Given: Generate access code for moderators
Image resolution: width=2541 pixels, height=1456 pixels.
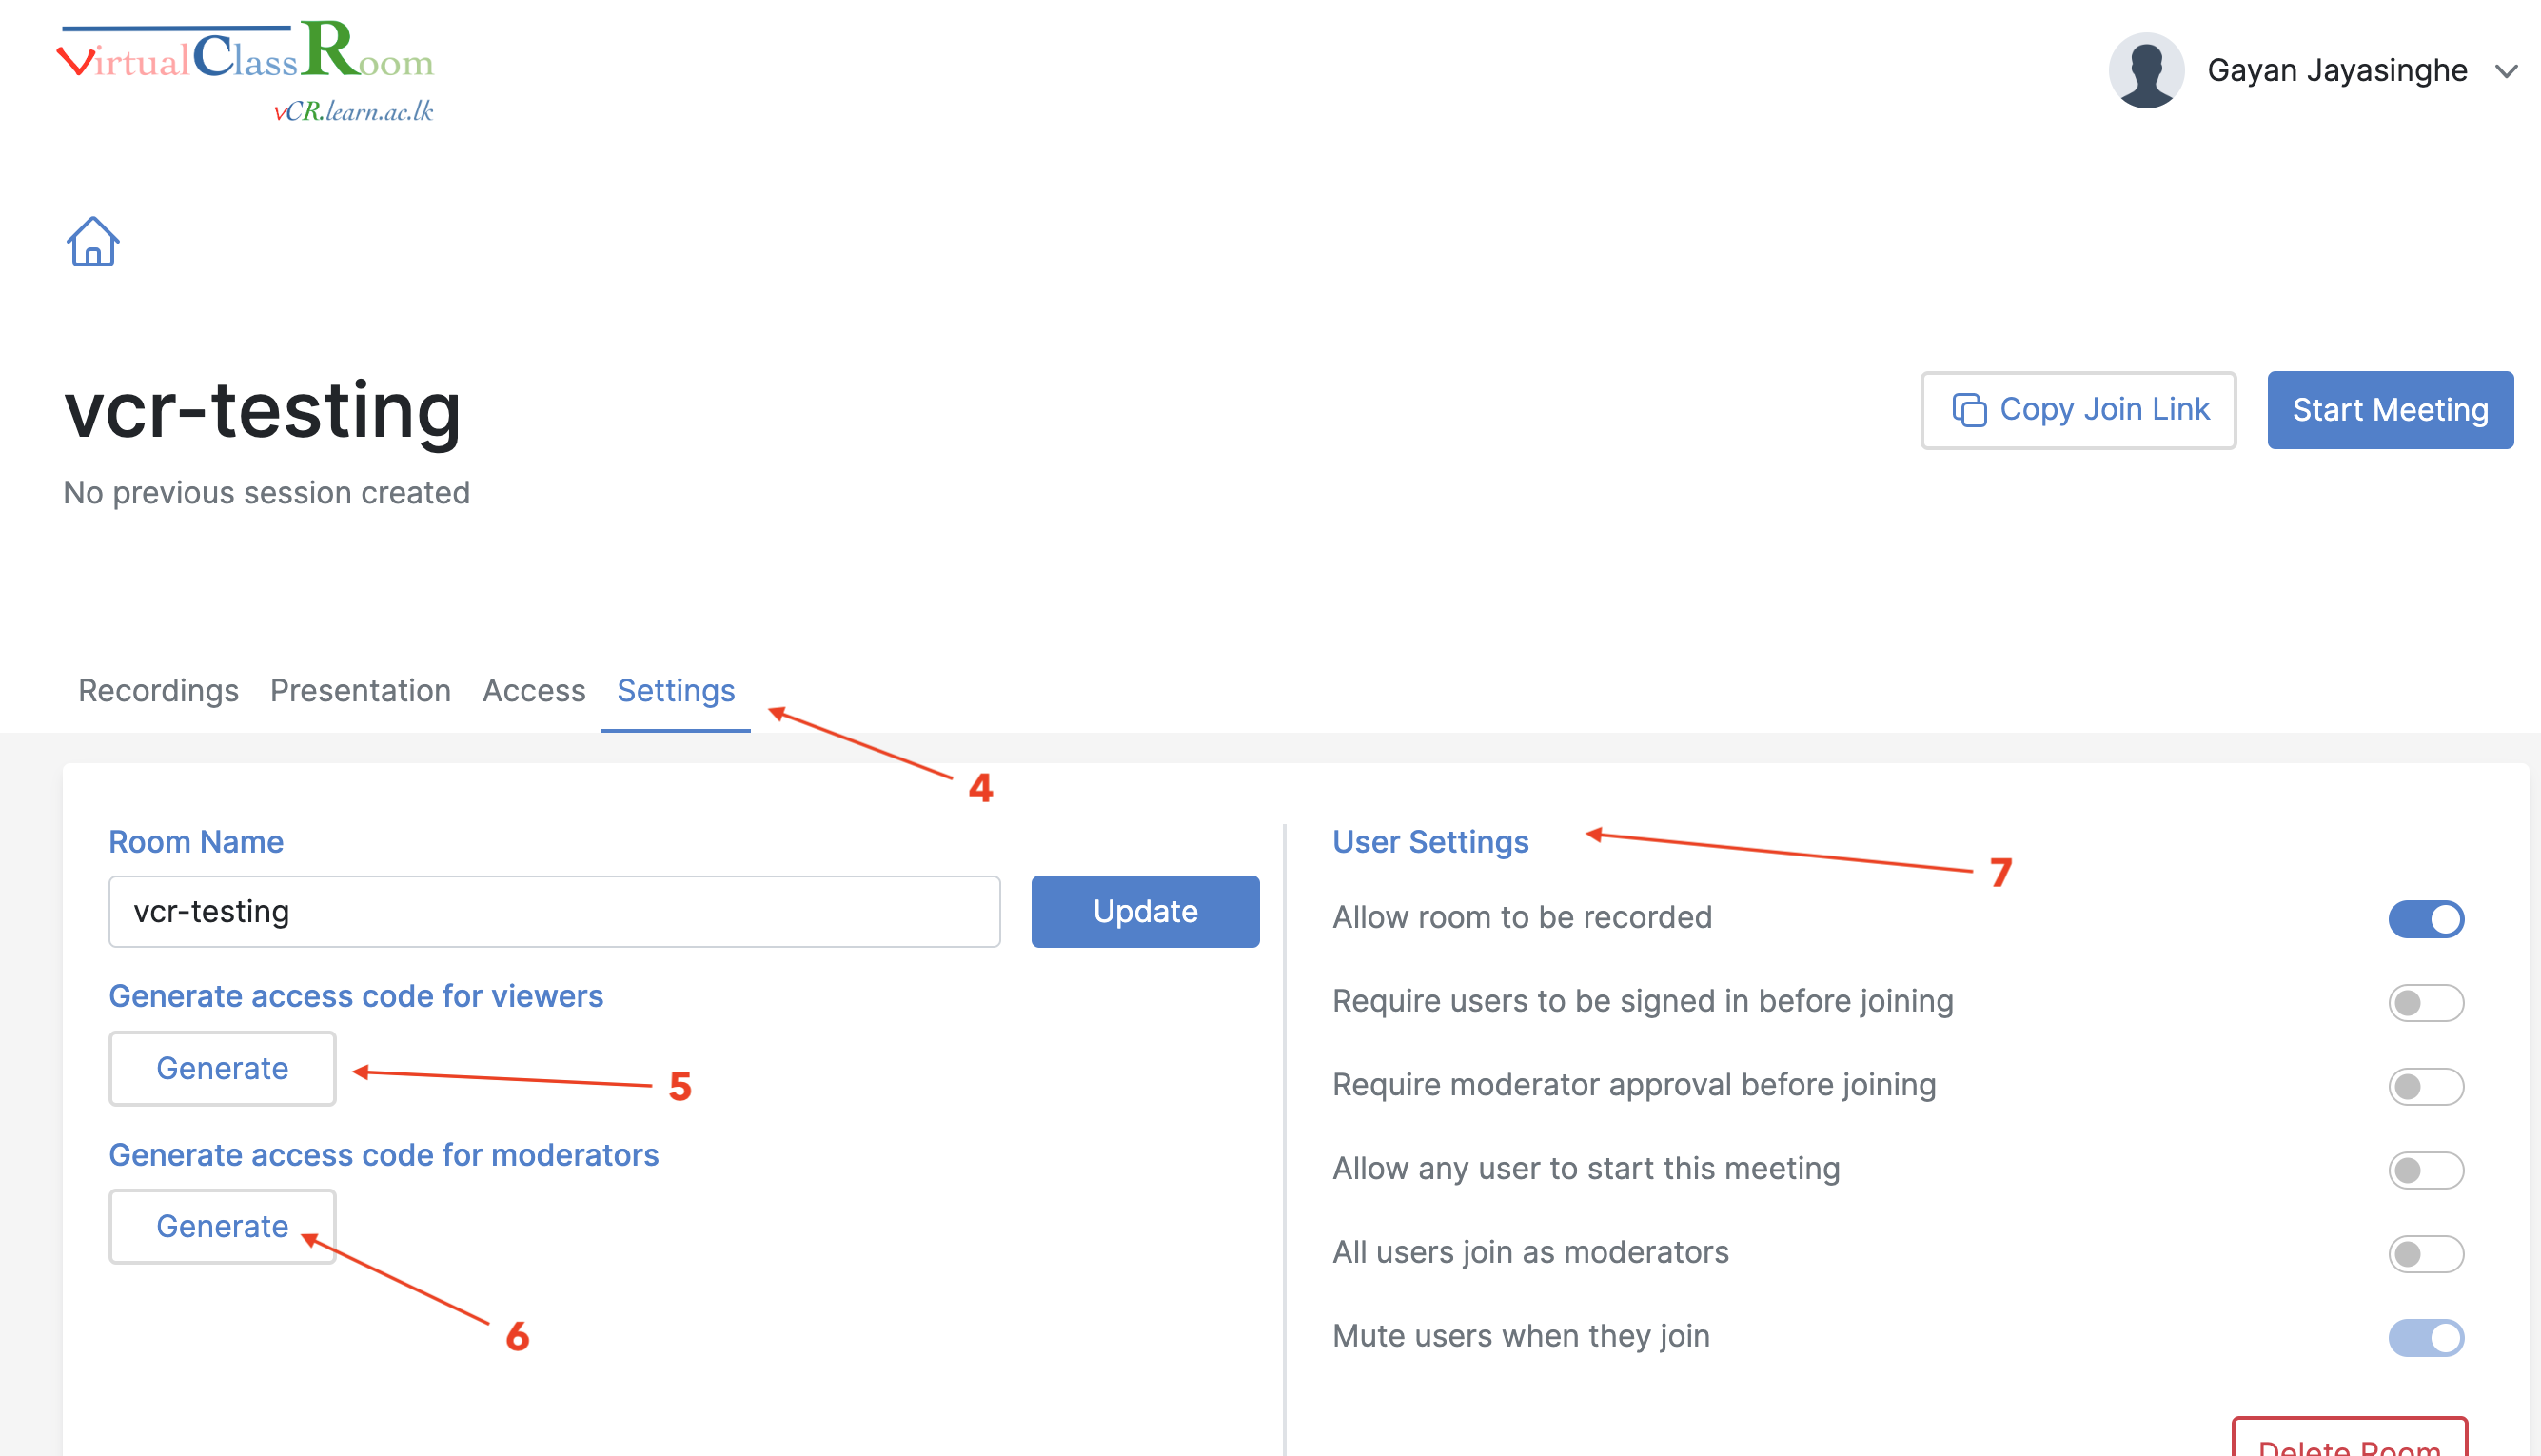Looking at the screenshot, I should coord(222,1226).
